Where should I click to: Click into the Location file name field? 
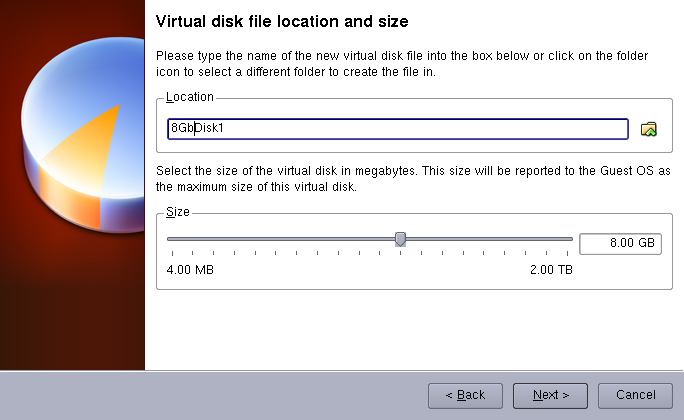coord(400,129)
